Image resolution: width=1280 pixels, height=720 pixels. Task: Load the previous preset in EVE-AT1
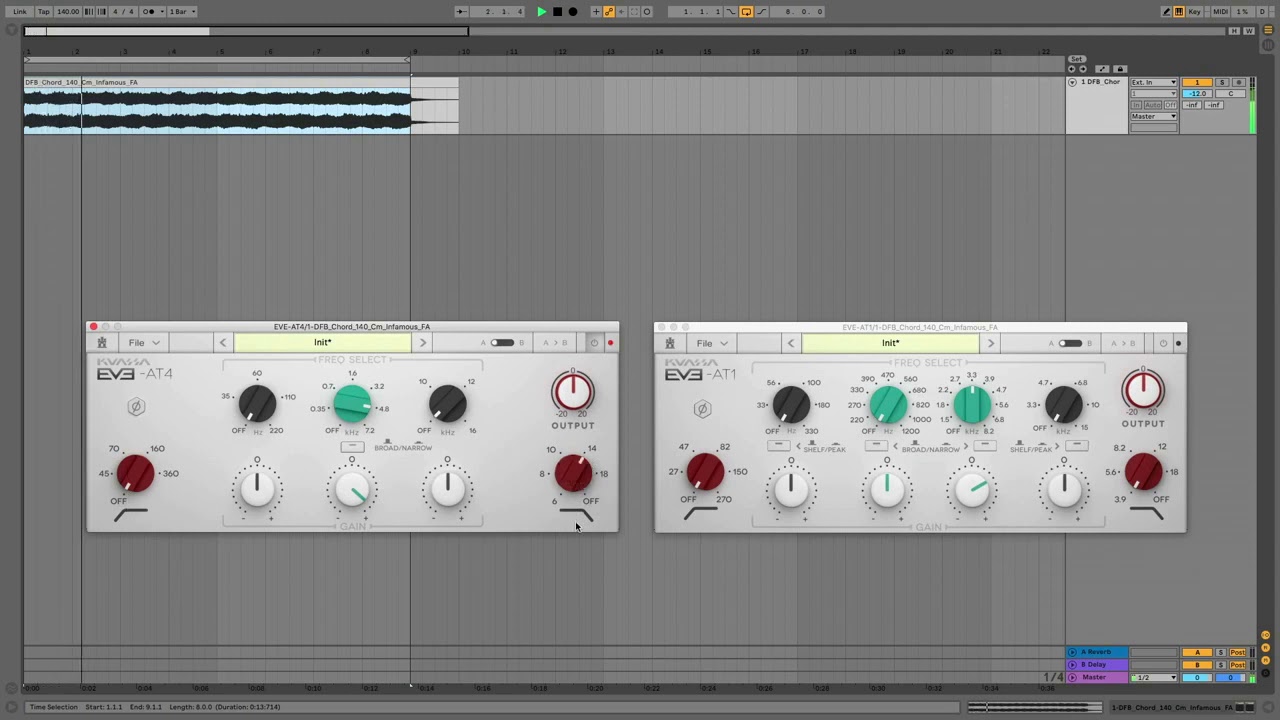click(791, 343)
